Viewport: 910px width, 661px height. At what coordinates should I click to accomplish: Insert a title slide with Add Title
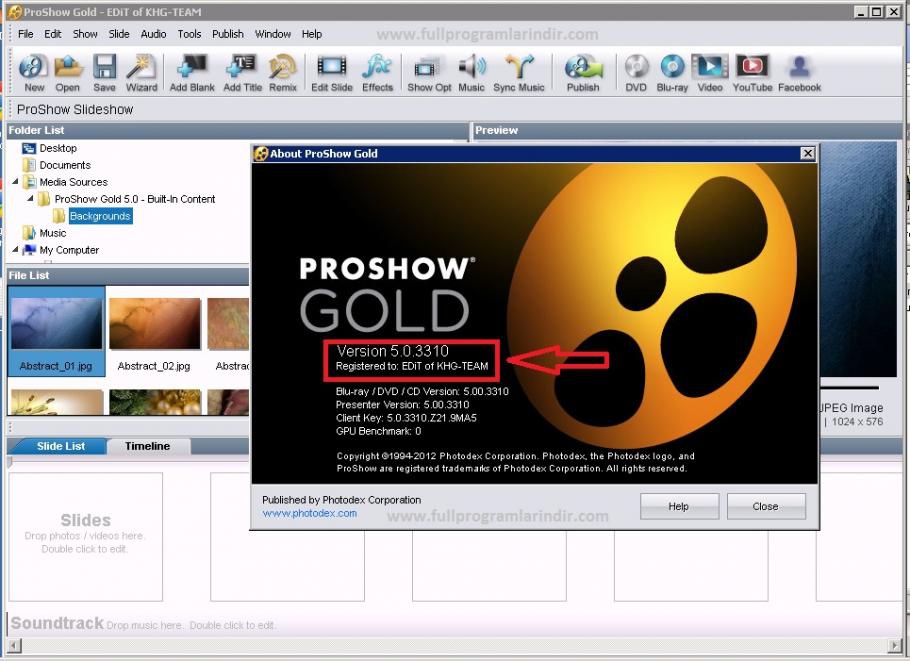(243, 73)
